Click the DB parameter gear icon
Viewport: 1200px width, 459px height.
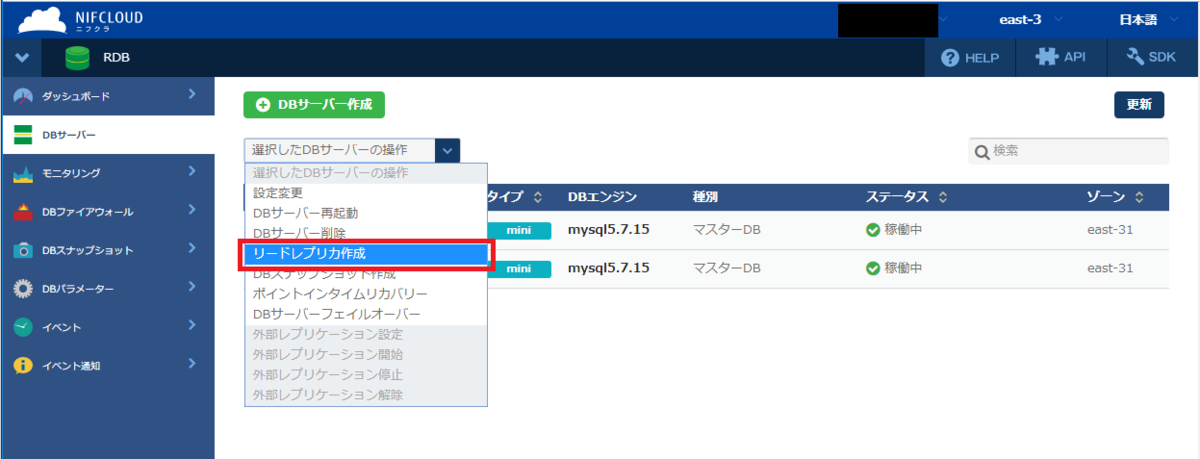pos(24,289)
